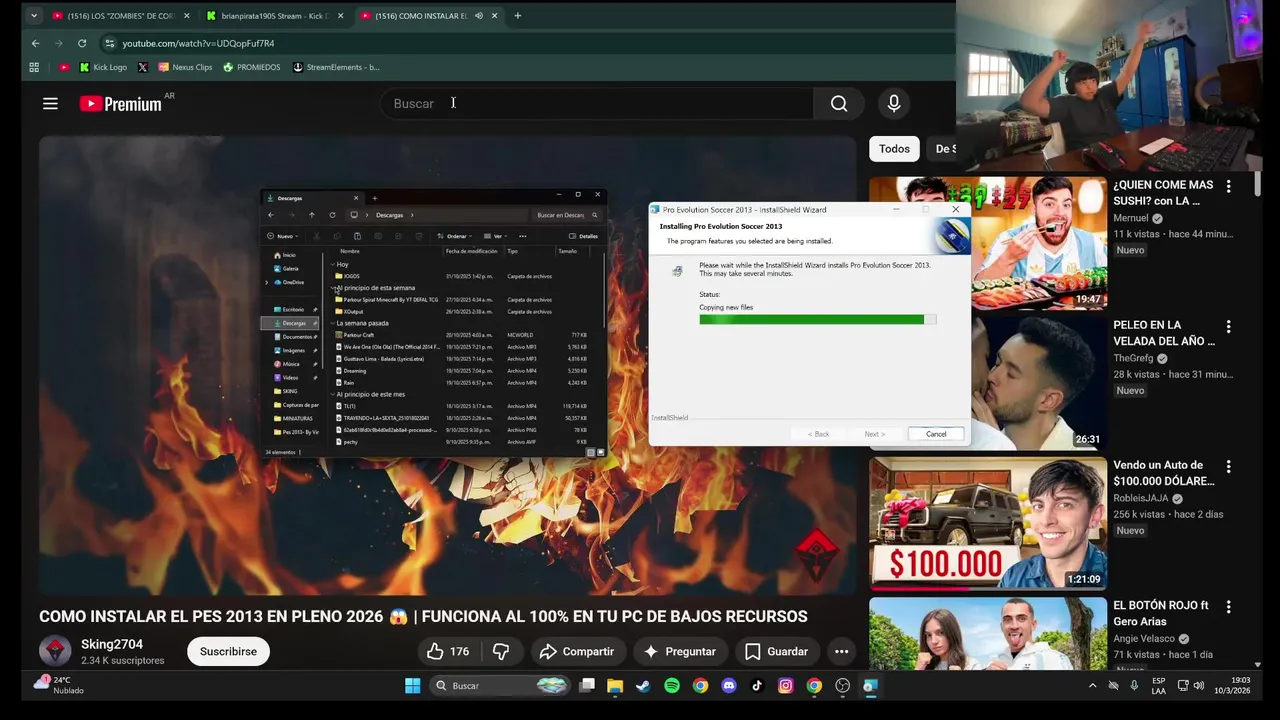Image resolution: width=1280 pixels, height=720 pixels.
Task: Open the Chrome apps grid bookmark
Action: click(x=34, y=67)
